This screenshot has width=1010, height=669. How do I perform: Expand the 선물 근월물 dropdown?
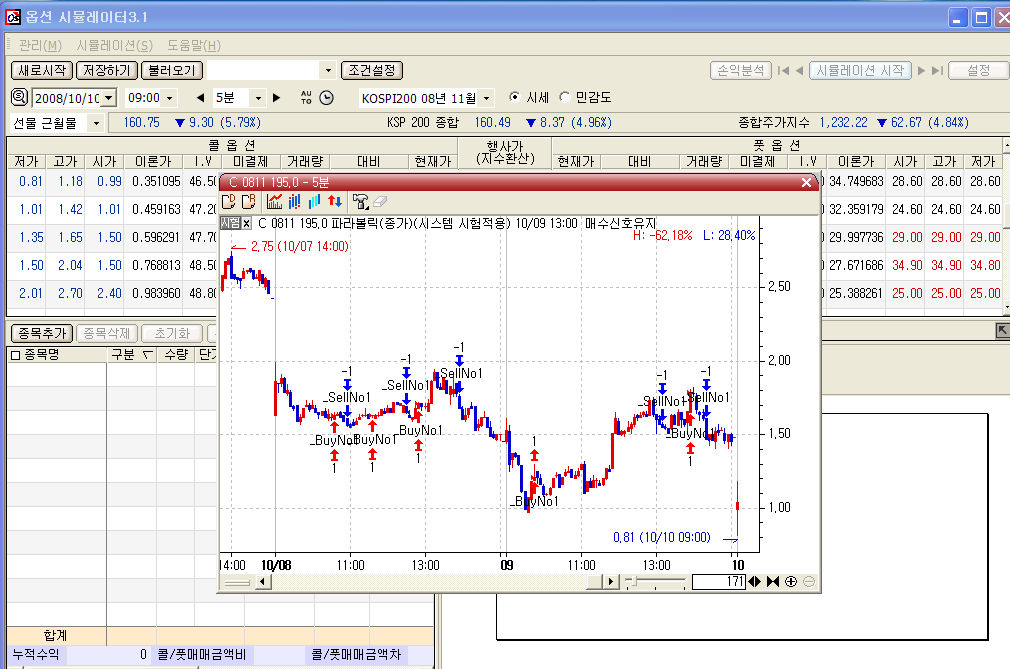tap(96, 122)
